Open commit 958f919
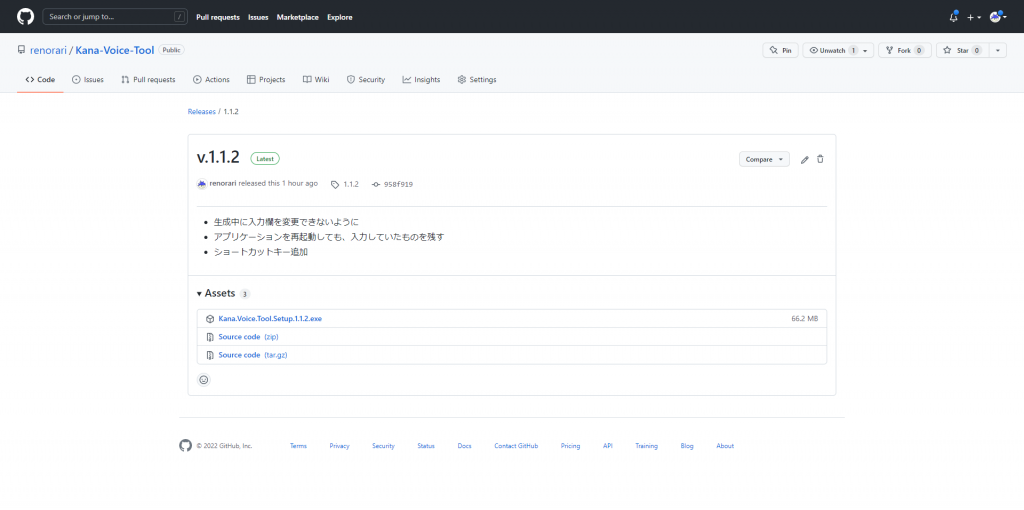This screenshot has height=510, width=1024. 392,184
